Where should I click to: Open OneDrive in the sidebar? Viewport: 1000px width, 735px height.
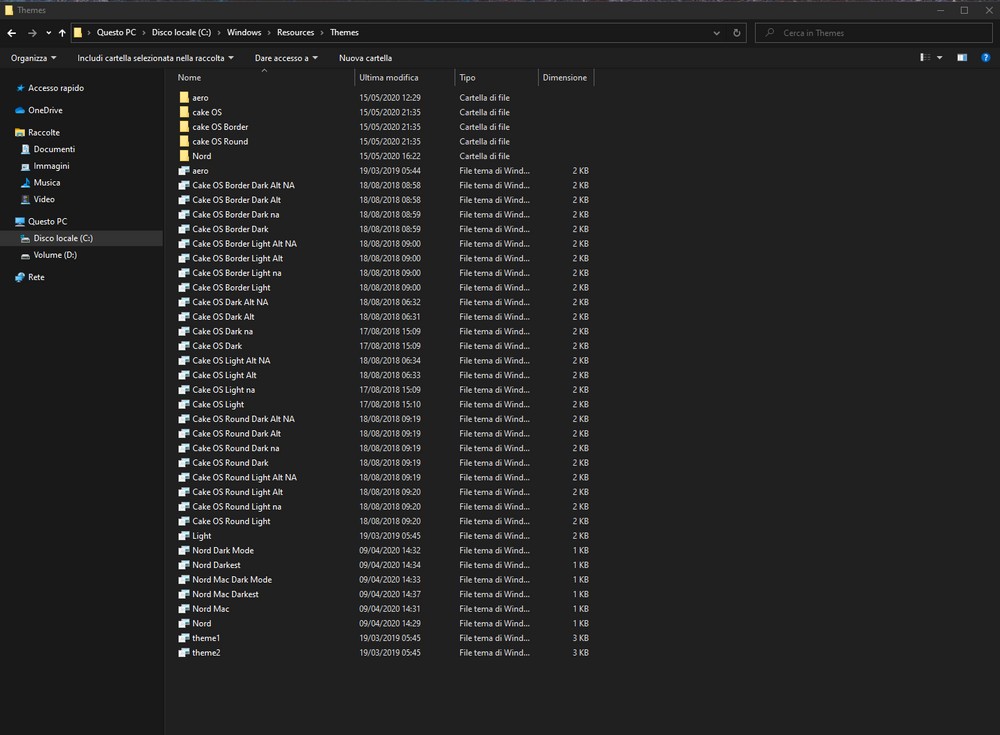point(45,110)
